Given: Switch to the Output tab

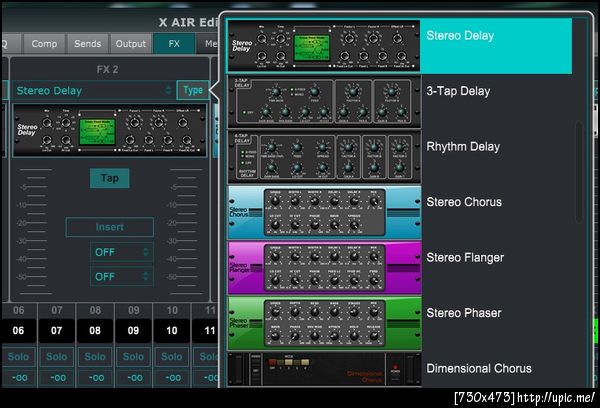Looking at the screenshot, I should coord(131,44).
